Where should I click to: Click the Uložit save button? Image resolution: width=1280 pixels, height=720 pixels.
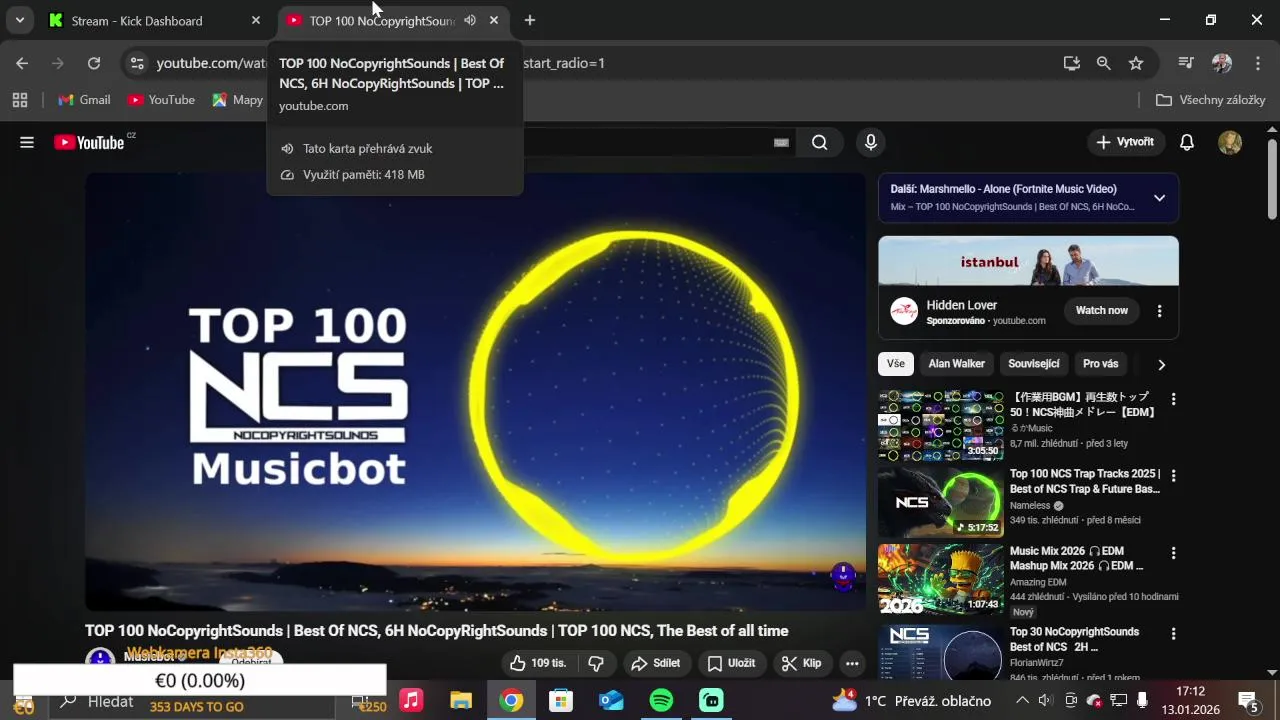pos(732,663)
